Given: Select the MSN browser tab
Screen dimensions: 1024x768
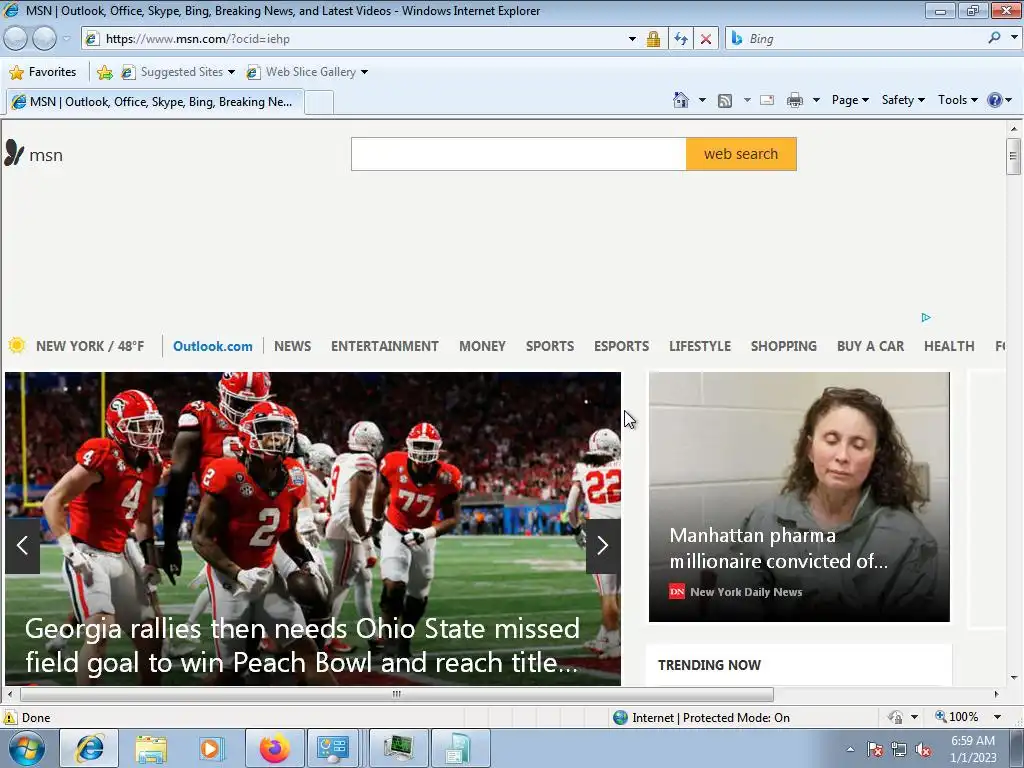Looking at the screenshot, I should tap(155, 102).
